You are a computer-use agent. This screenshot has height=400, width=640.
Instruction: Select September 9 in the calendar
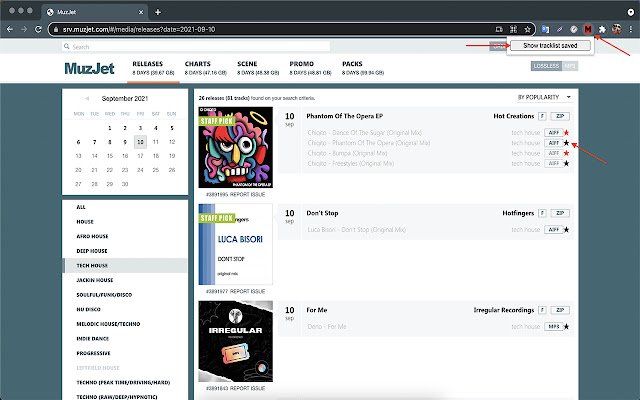click(x=125, y=142)
